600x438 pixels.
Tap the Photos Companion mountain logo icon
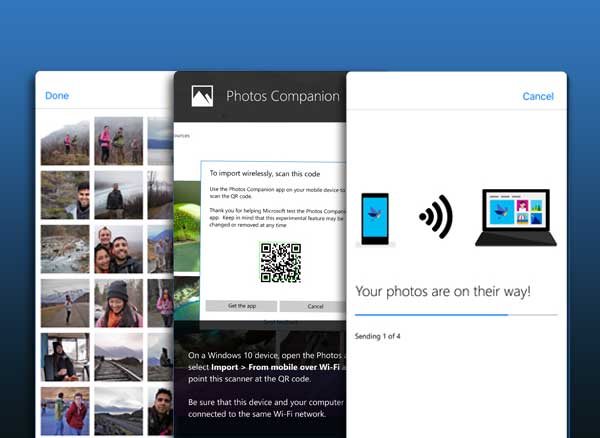tap(202, 96)
